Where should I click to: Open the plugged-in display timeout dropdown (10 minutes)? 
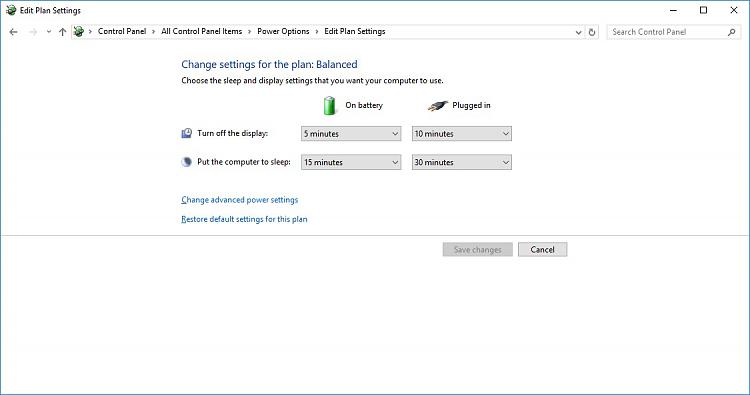point(462,134)
